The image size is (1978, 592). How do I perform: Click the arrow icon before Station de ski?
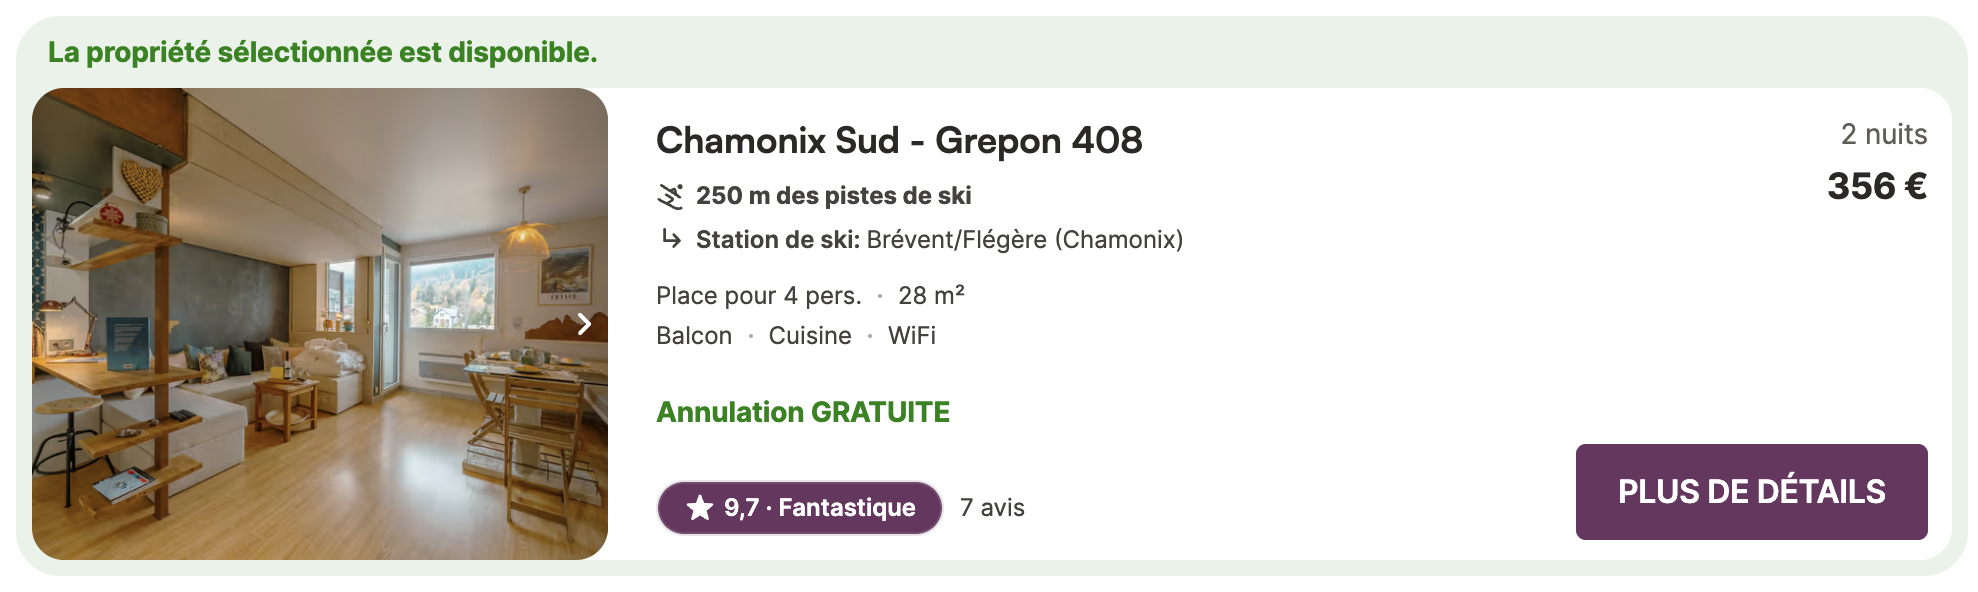(x=672, y=238)
